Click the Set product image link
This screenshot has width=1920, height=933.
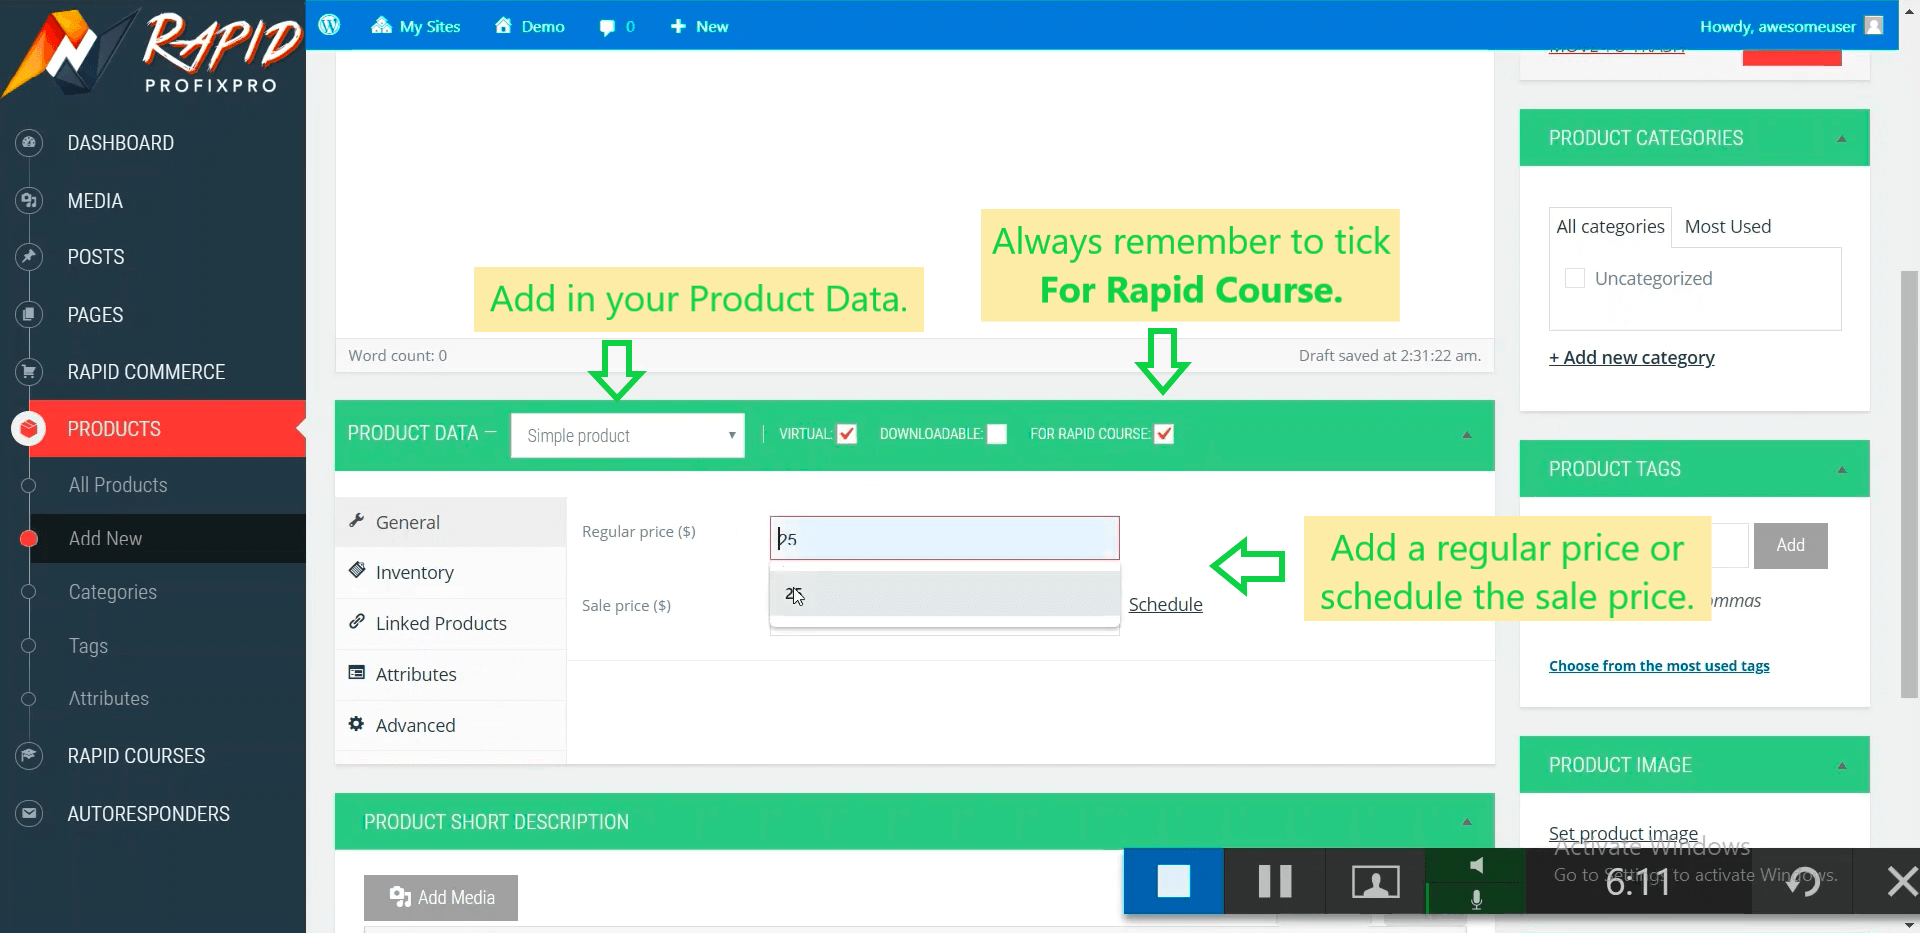(1623, 833)
